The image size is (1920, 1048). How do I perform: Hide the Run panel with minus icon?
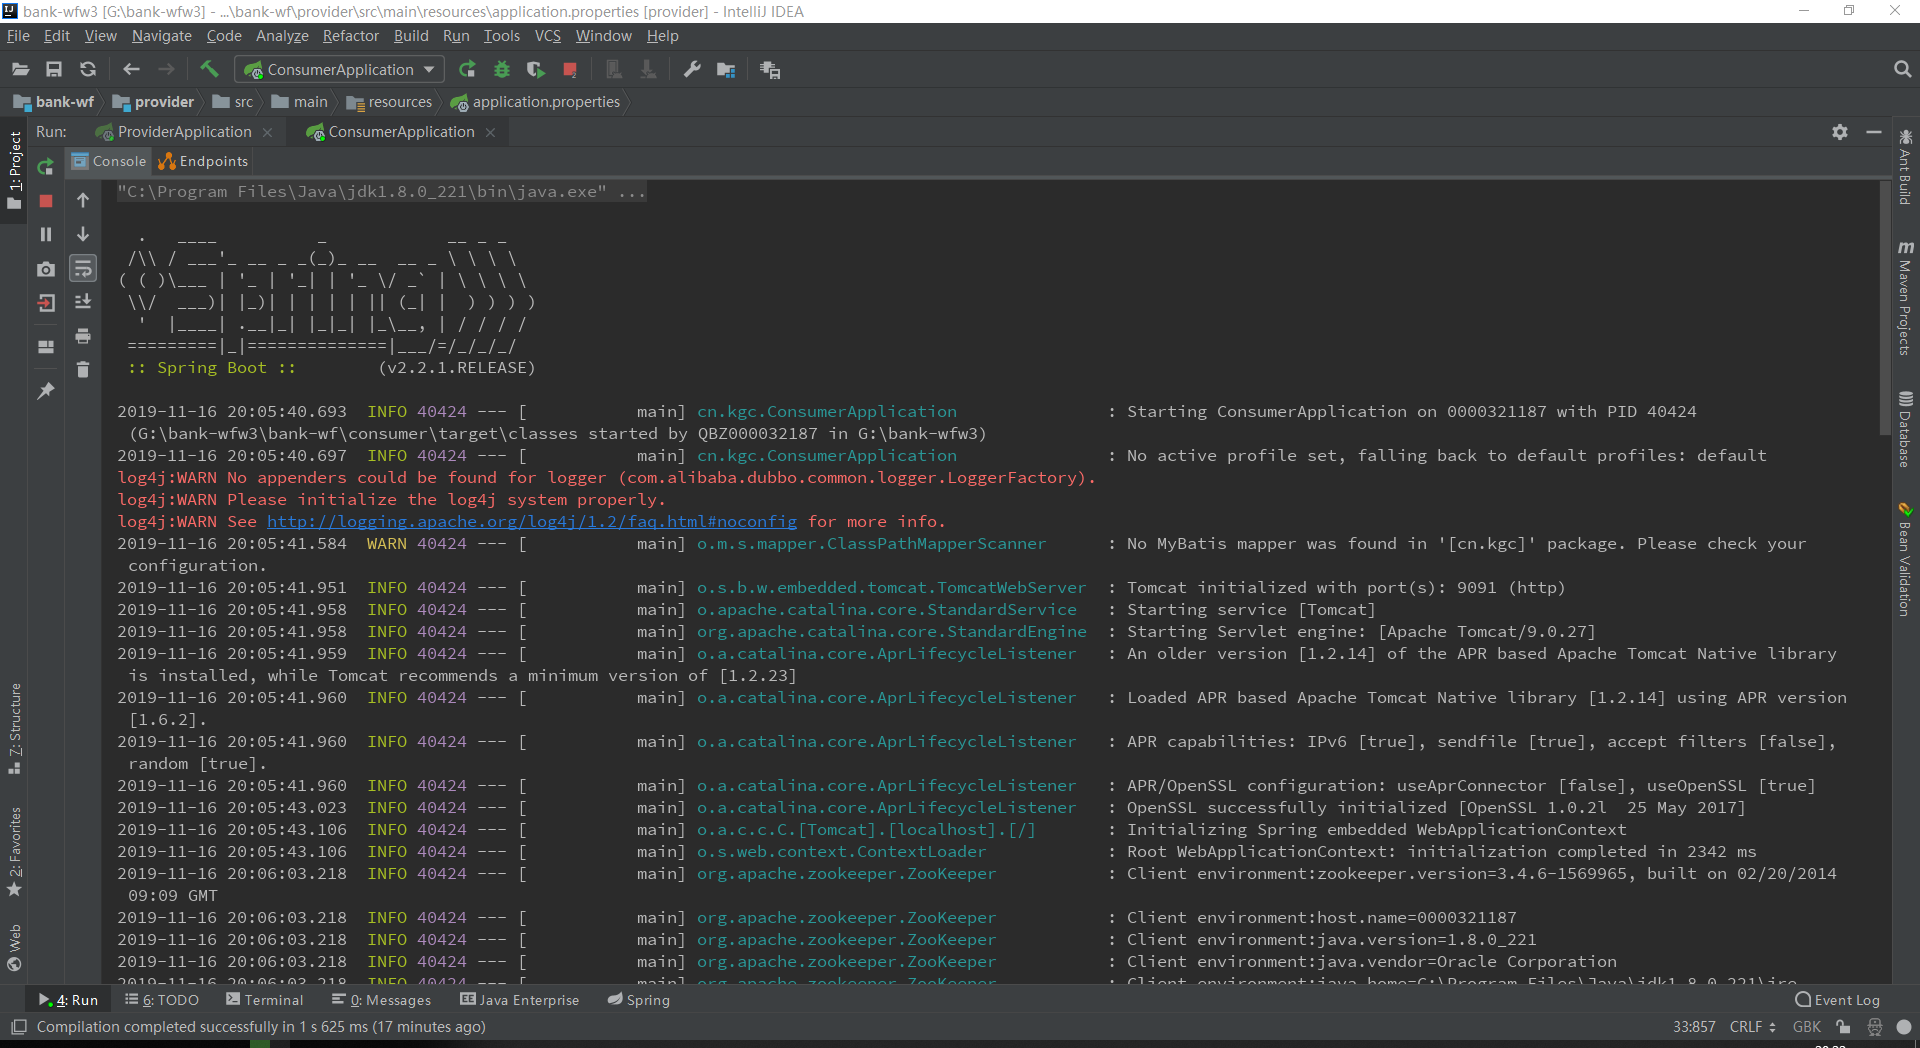[1874, 132]
